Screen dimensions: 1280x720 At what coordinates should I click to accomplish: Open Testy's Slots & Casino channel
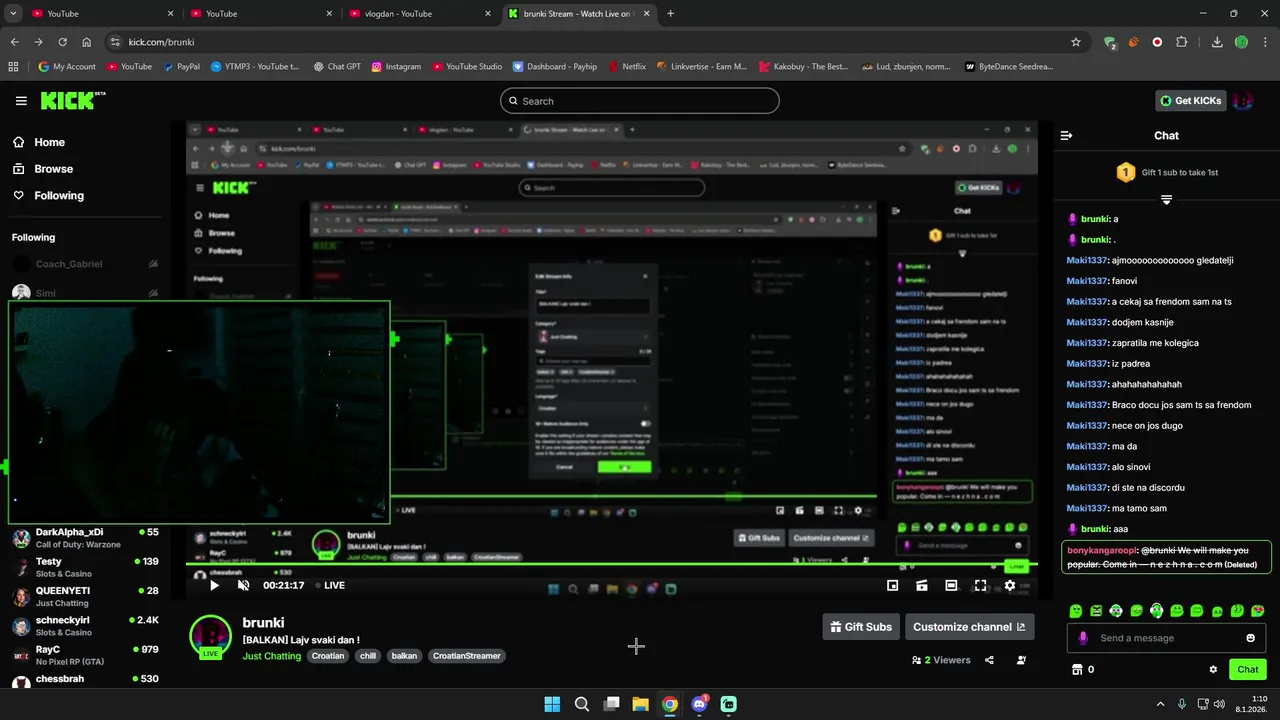tap(84, 567)
